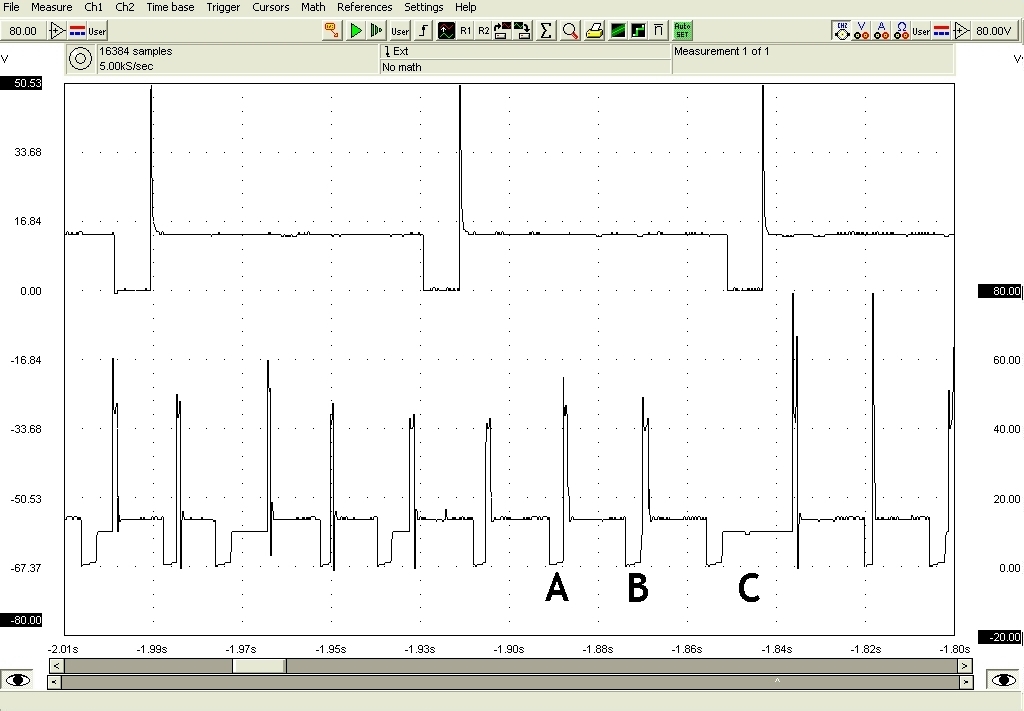The height and width of the screenshot is (711, 1024).
Task: Click the horizontal scrollbar right arrow
Action: tap(964, 665)
